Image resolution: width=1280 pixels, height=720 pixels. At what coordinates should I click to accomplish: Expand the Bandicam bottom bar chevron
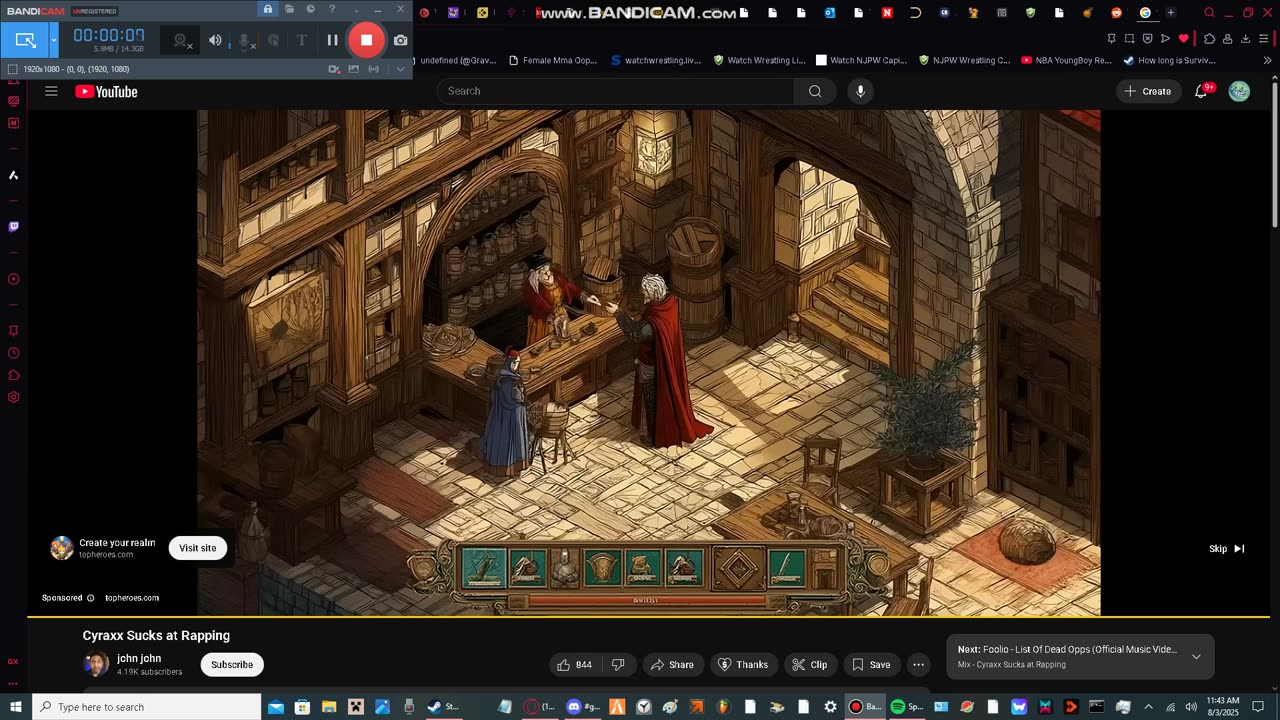(400, 69)
